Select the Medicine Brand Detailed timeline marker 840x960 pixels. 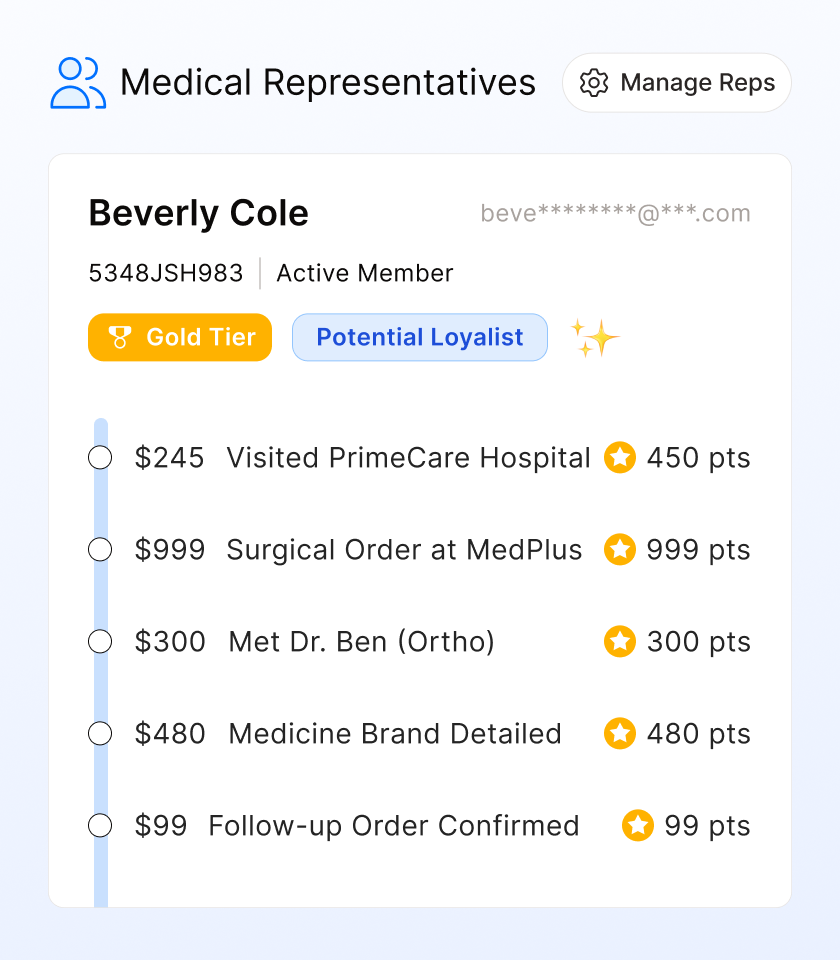tap(100, 734)
